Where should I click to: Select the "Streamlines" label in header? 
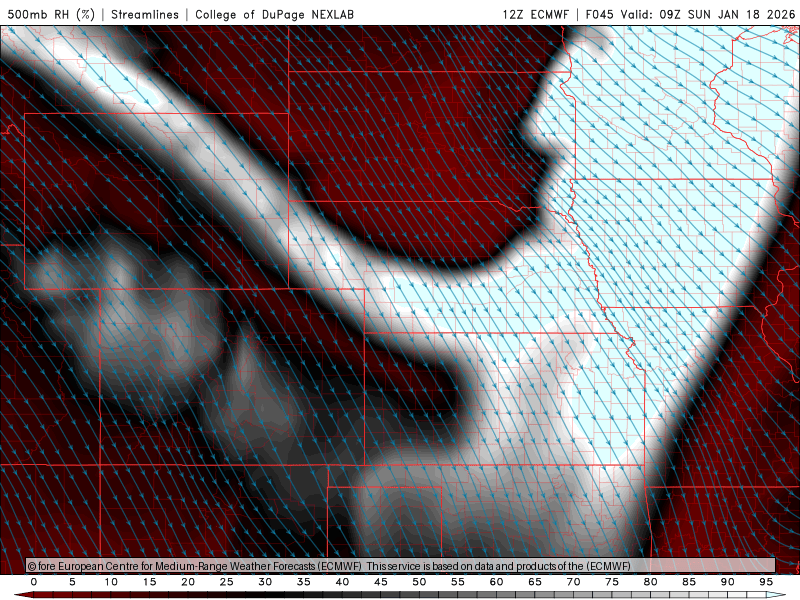coord(145,14)
